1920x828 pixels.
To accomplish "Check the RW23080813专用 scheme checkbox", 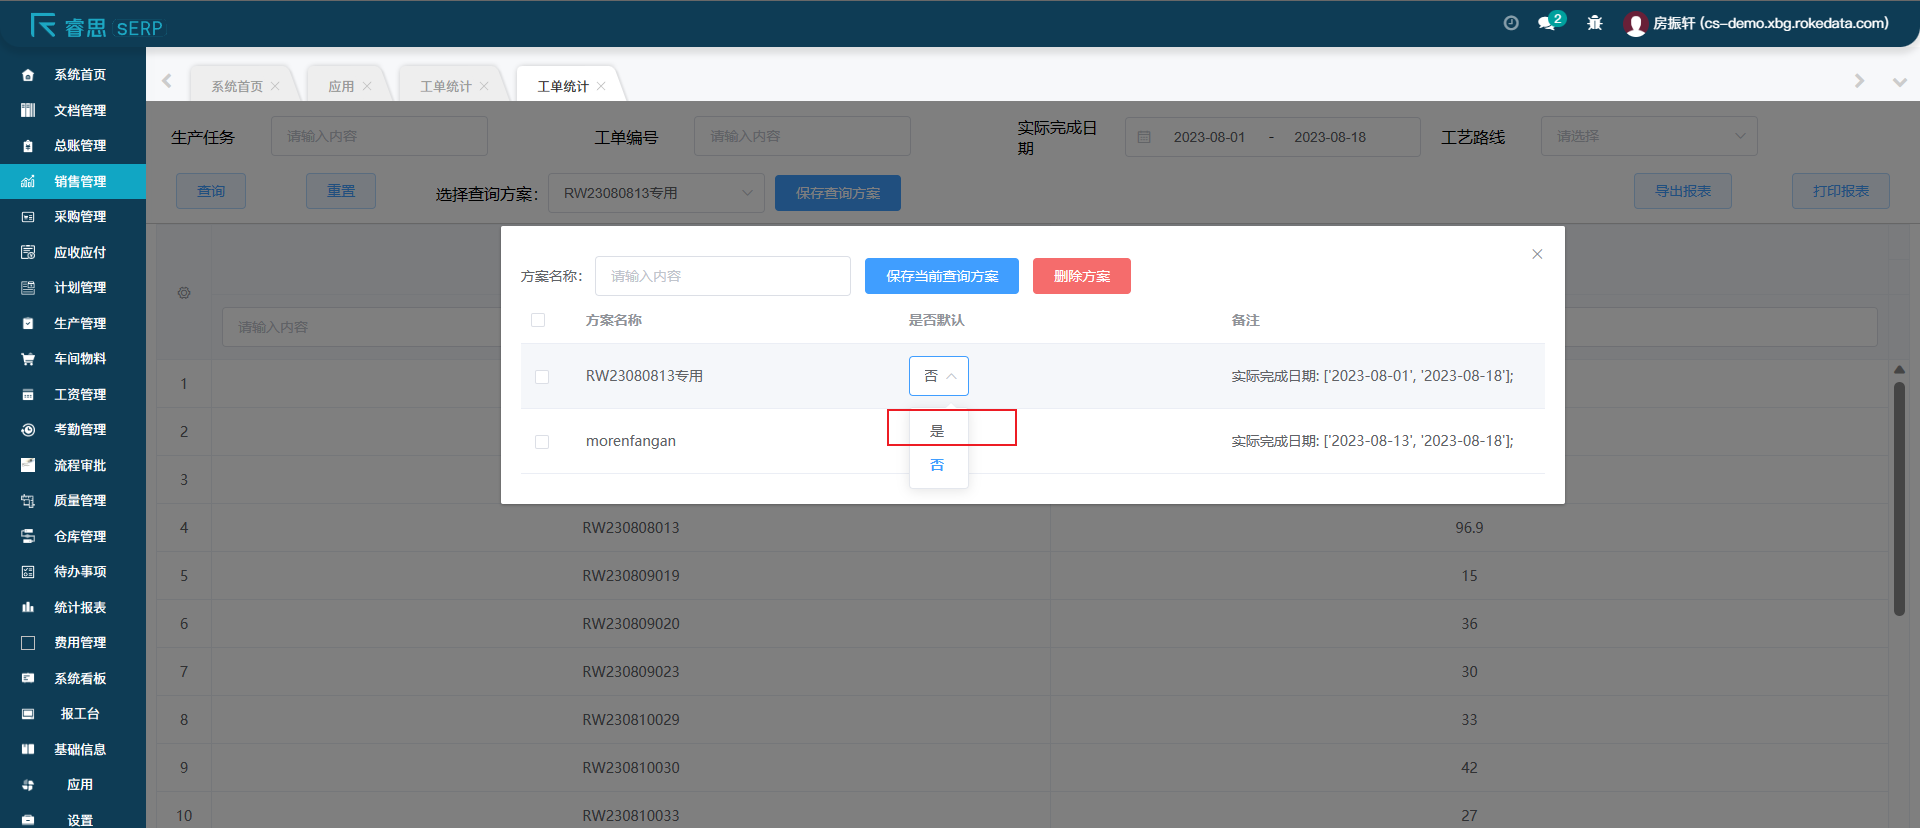I will click(x=542, y=377).
